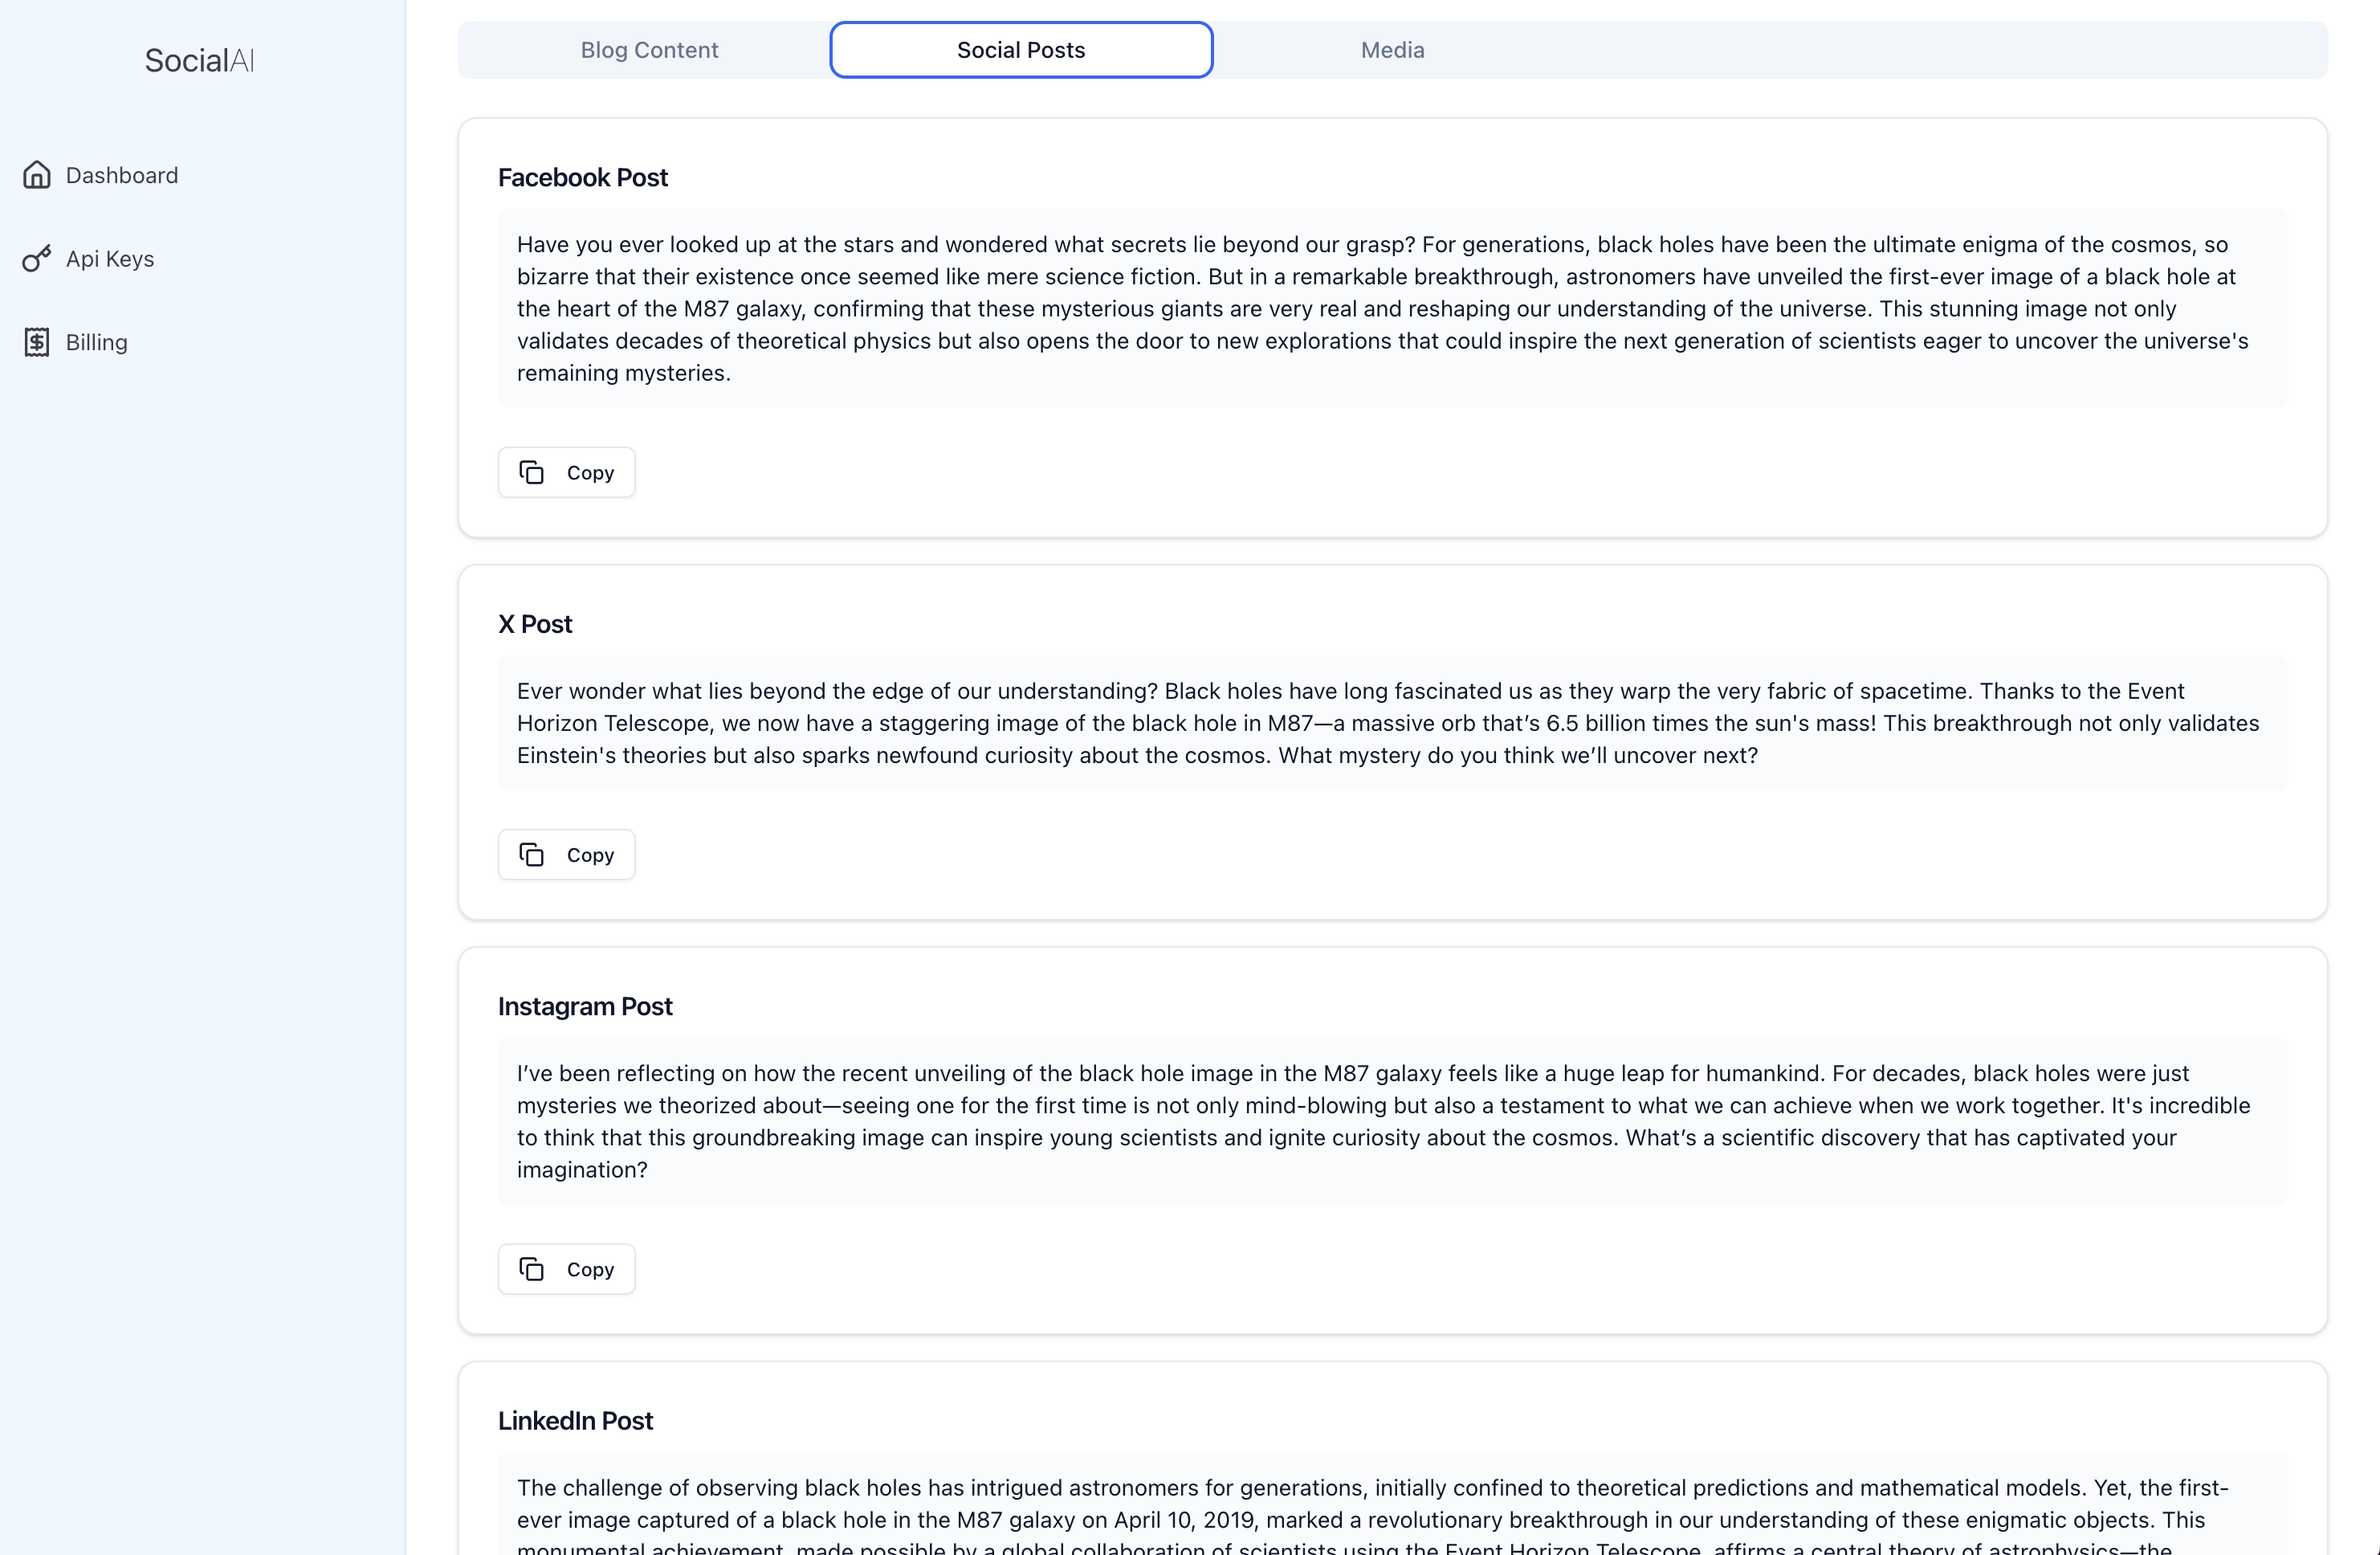Open the Dashboard link text in sidebar

122,175
